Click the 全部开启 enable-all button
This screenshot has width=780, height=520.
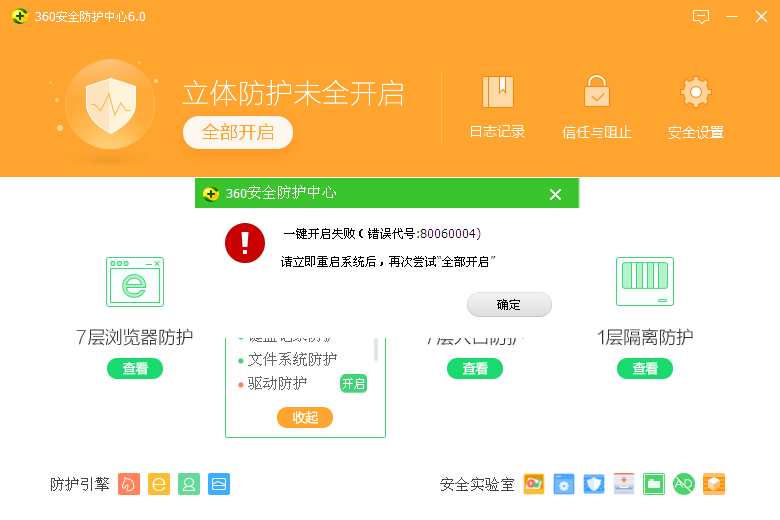point(238,132)
